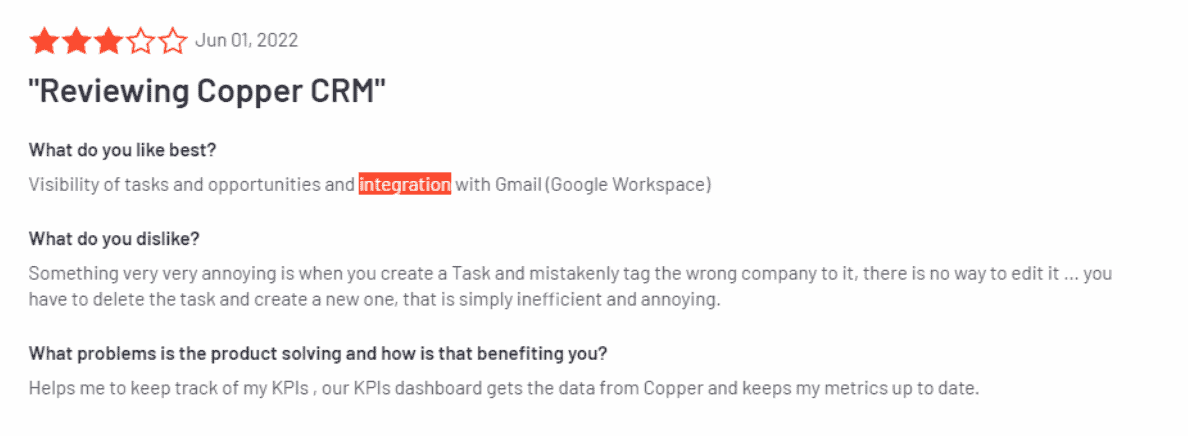Click the fourth empty rating star

[141, 41]
